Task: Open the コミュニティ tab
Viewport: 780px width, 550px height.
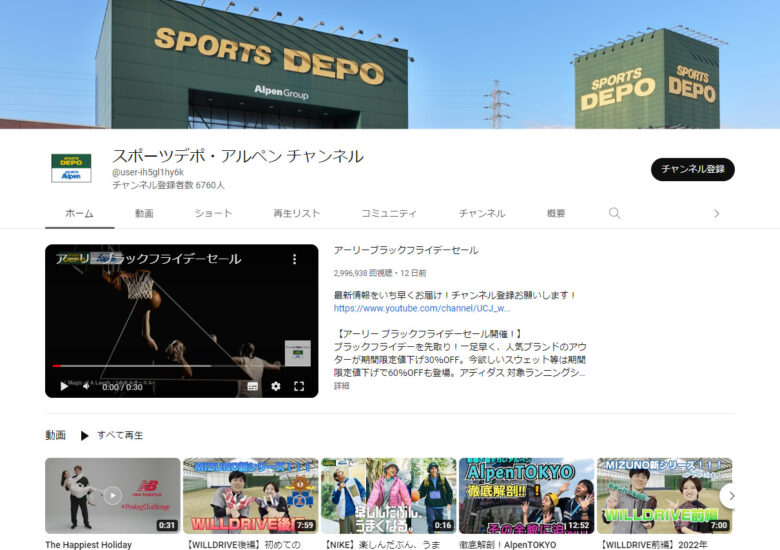Action: pos(389,213)
